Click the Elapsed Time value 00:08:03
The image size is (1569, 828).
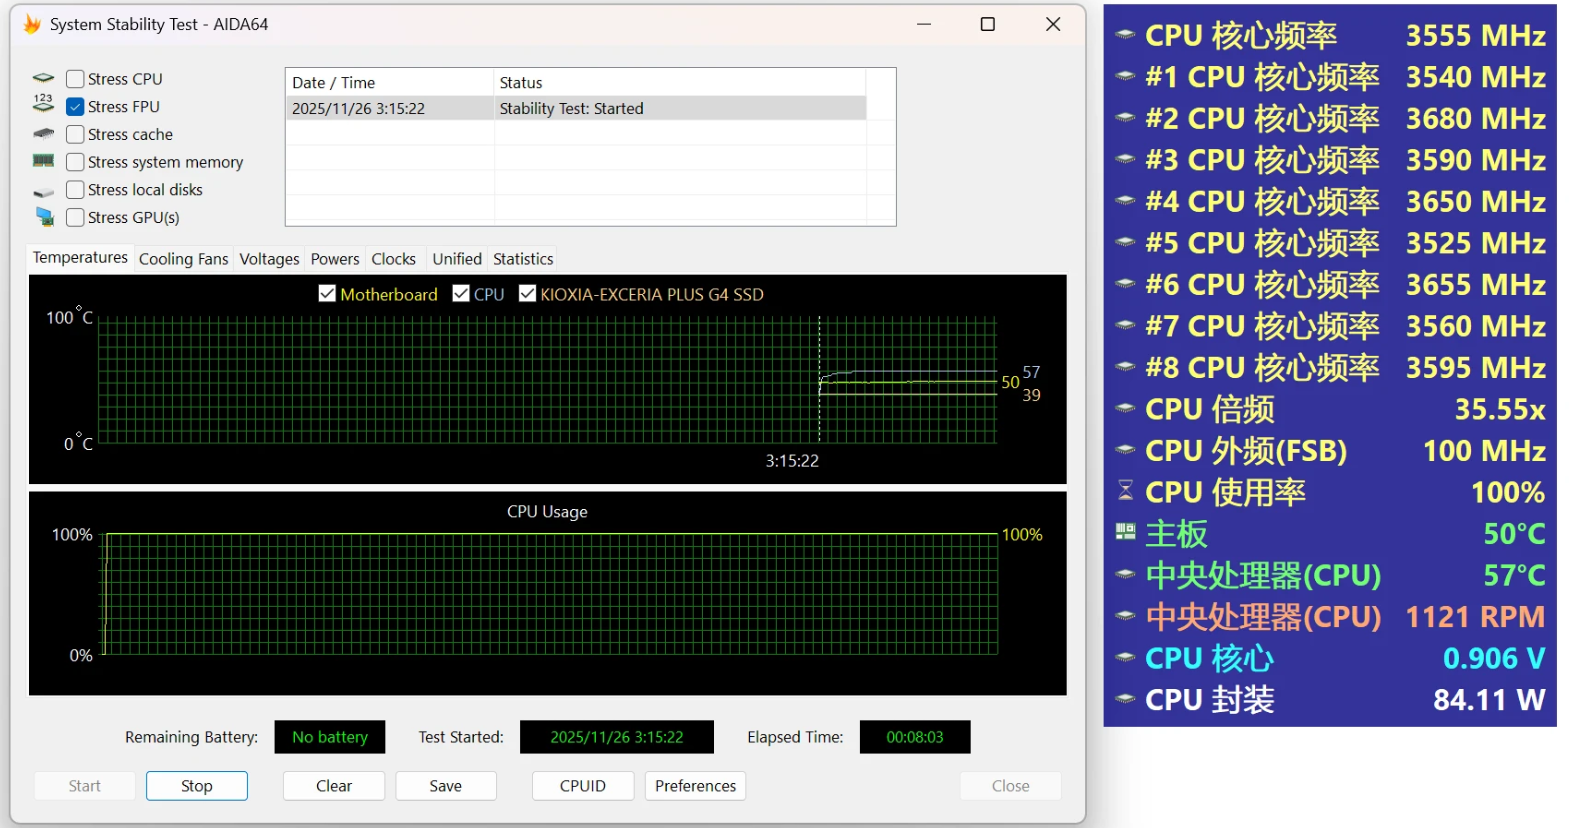coord(915,737)
